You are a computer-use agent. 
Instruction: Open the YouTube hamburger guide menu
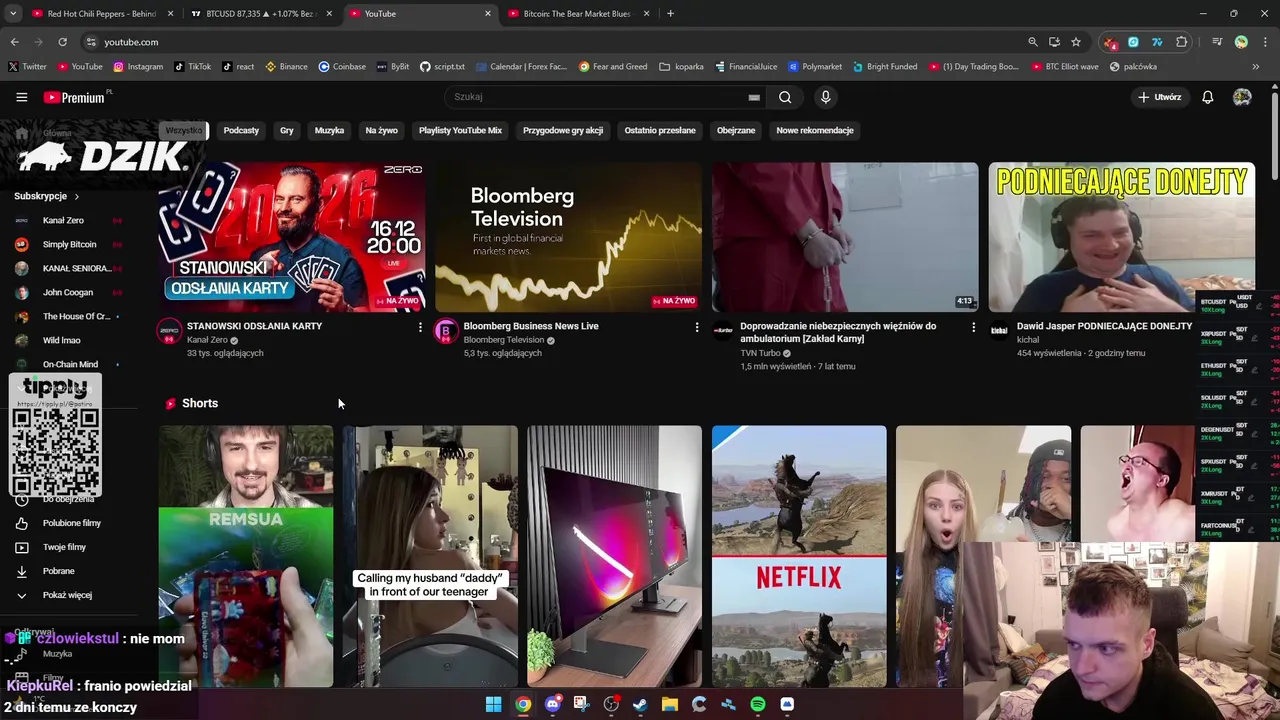(x=21, y=97)
